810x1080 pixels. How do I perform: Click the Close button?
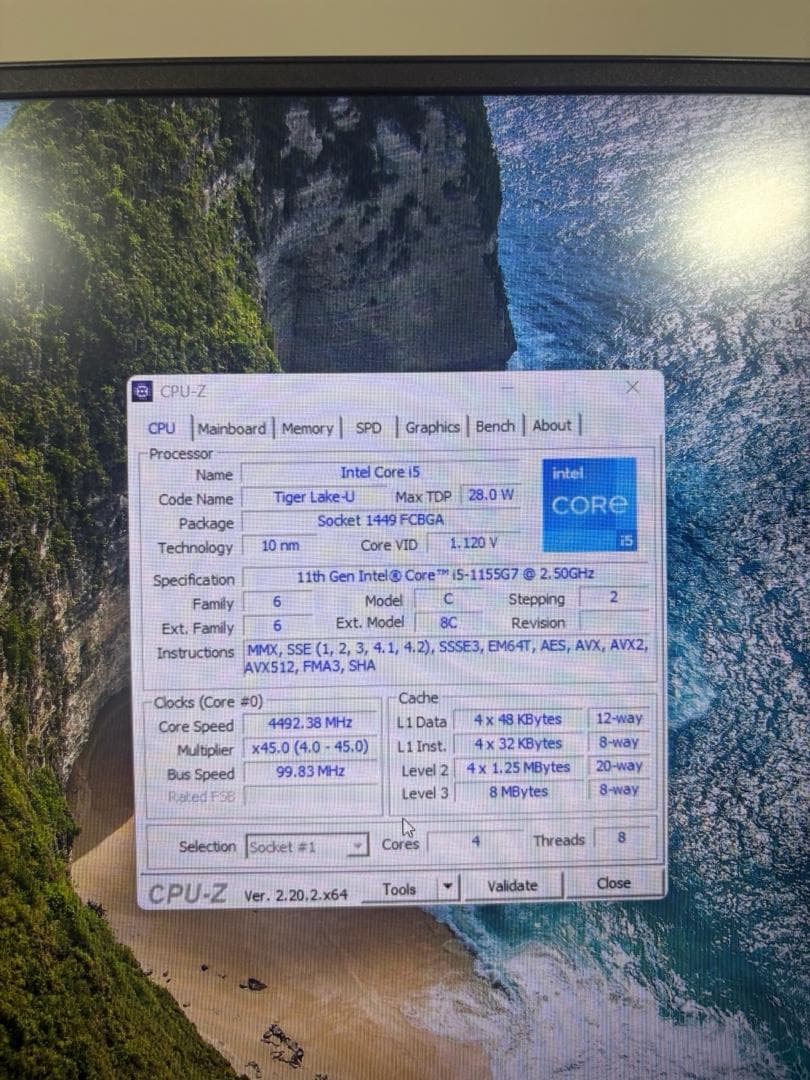tap(614, 883)
